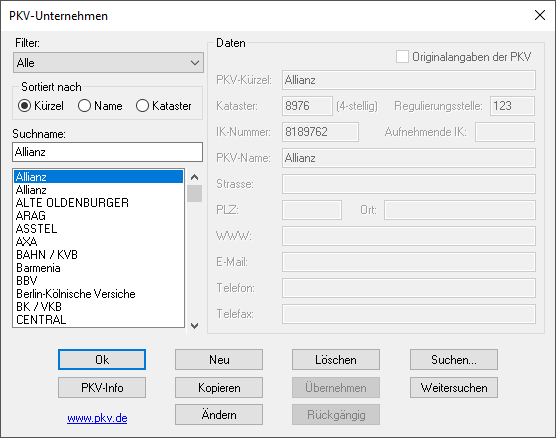
Task: Click the Ort field
Action: click(460, 210)
